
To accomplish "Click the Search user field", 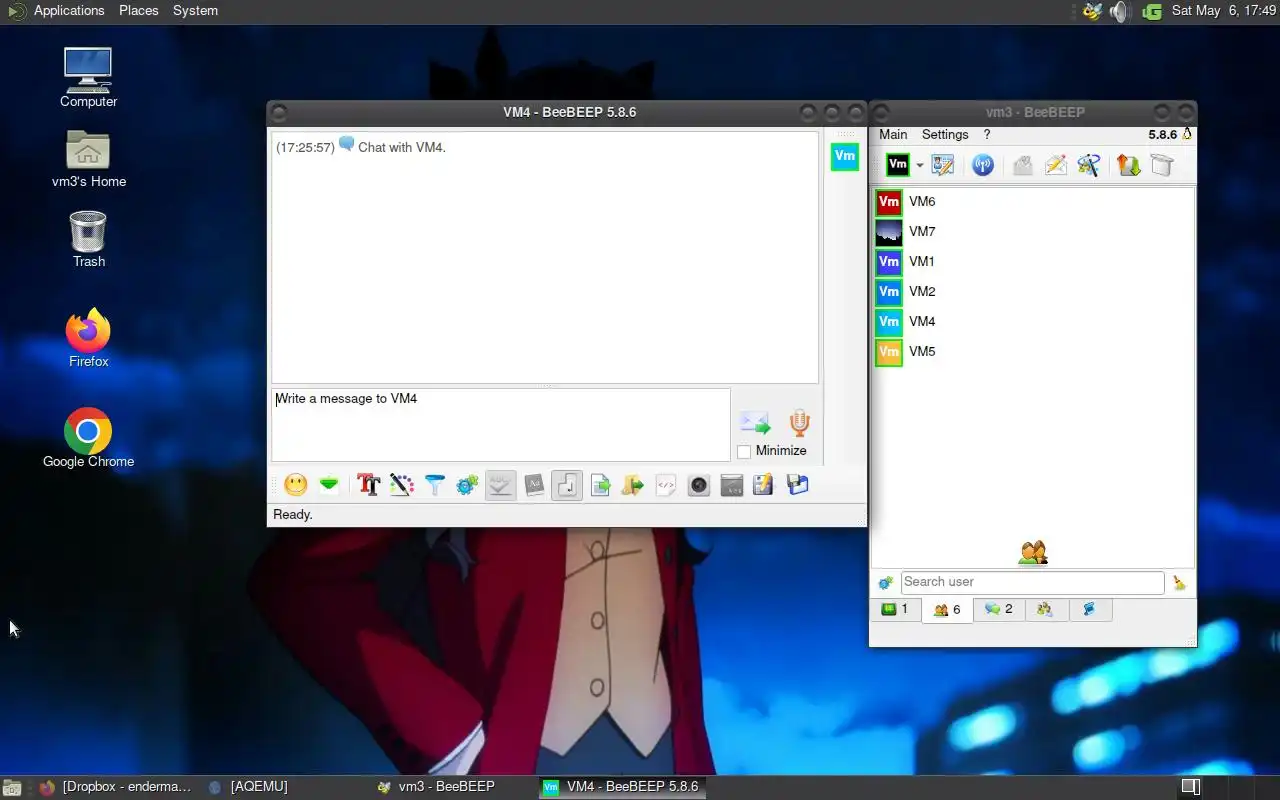I will click(x=1032, y=582).
